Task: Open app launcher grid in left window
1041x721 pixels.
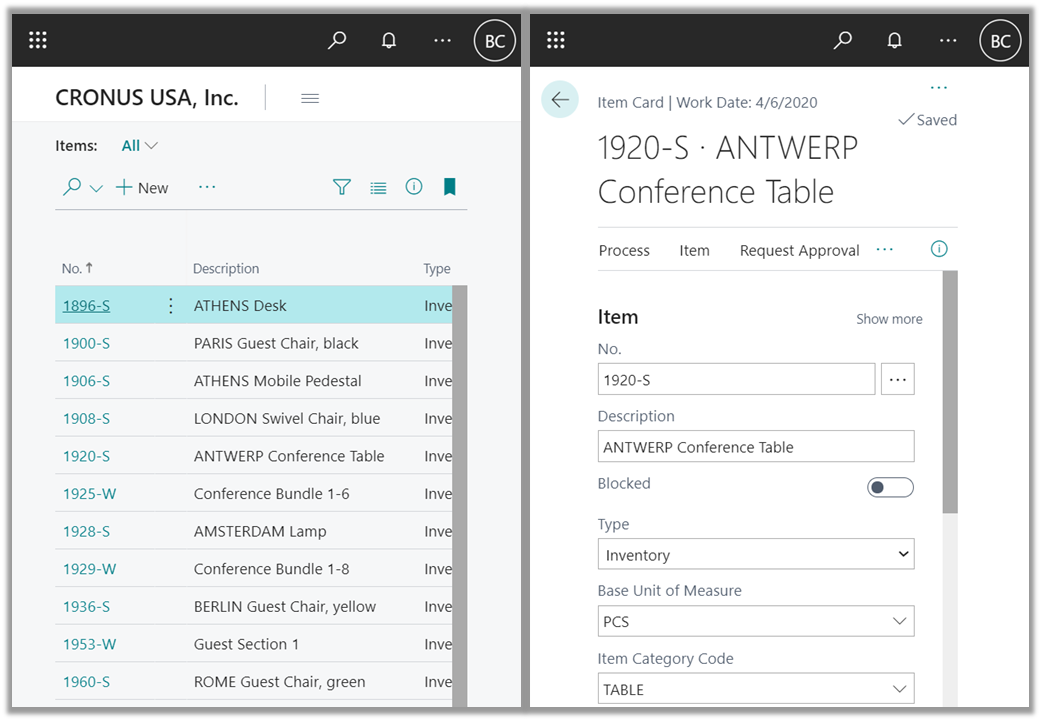Action: [x=38, y=40]
